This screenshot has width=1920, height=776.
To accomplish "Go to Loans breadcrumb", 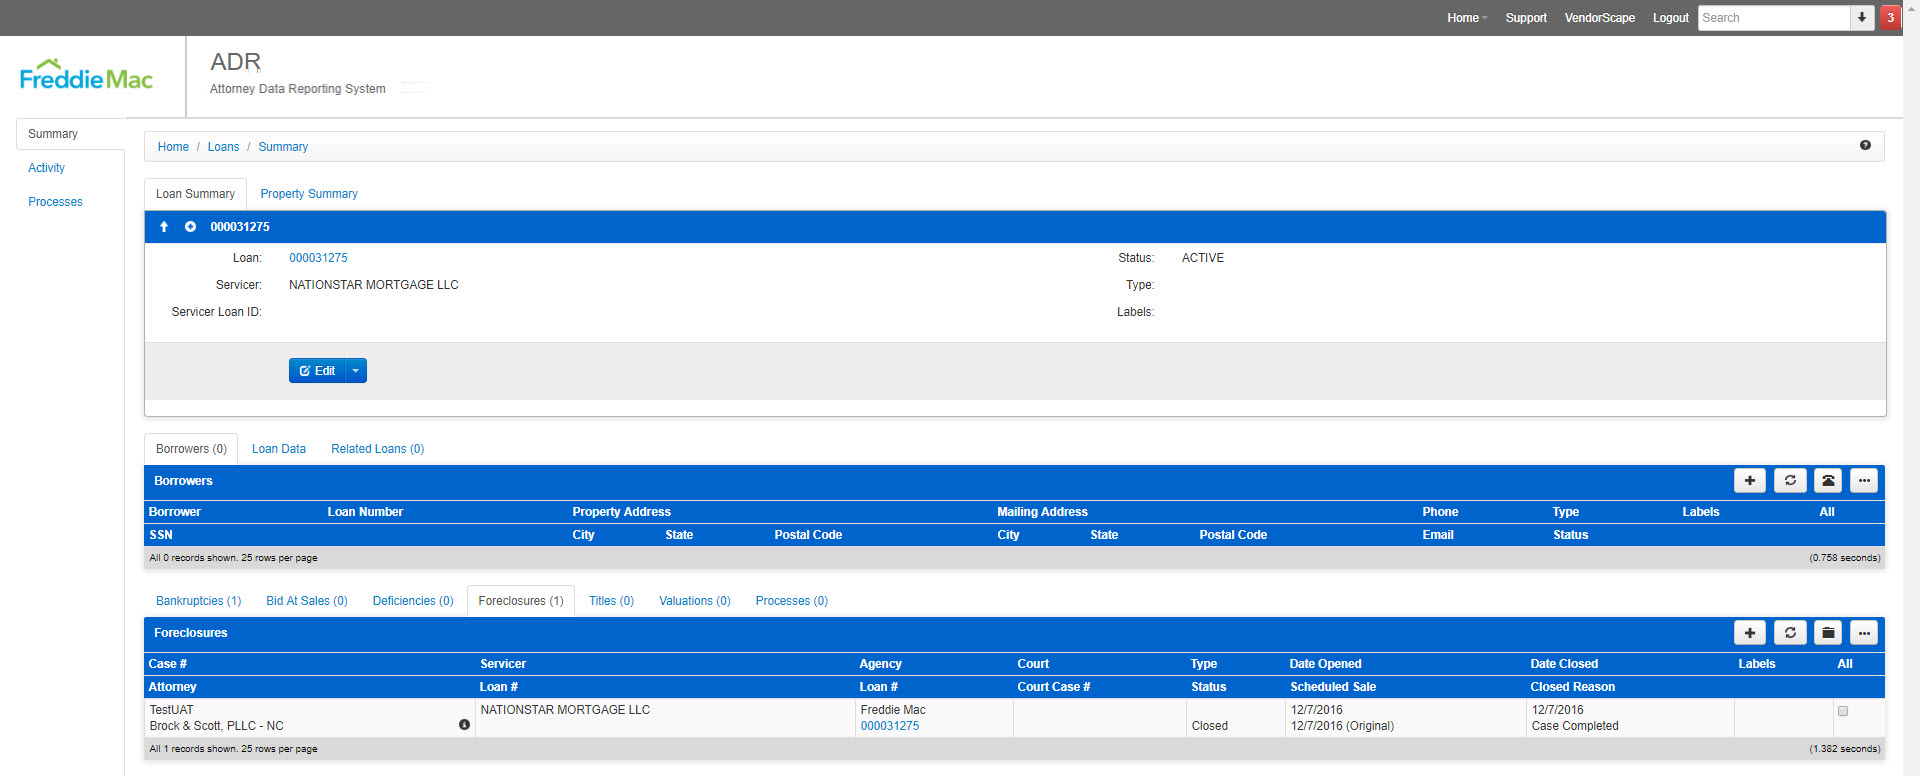I will (x=223, y=147).
